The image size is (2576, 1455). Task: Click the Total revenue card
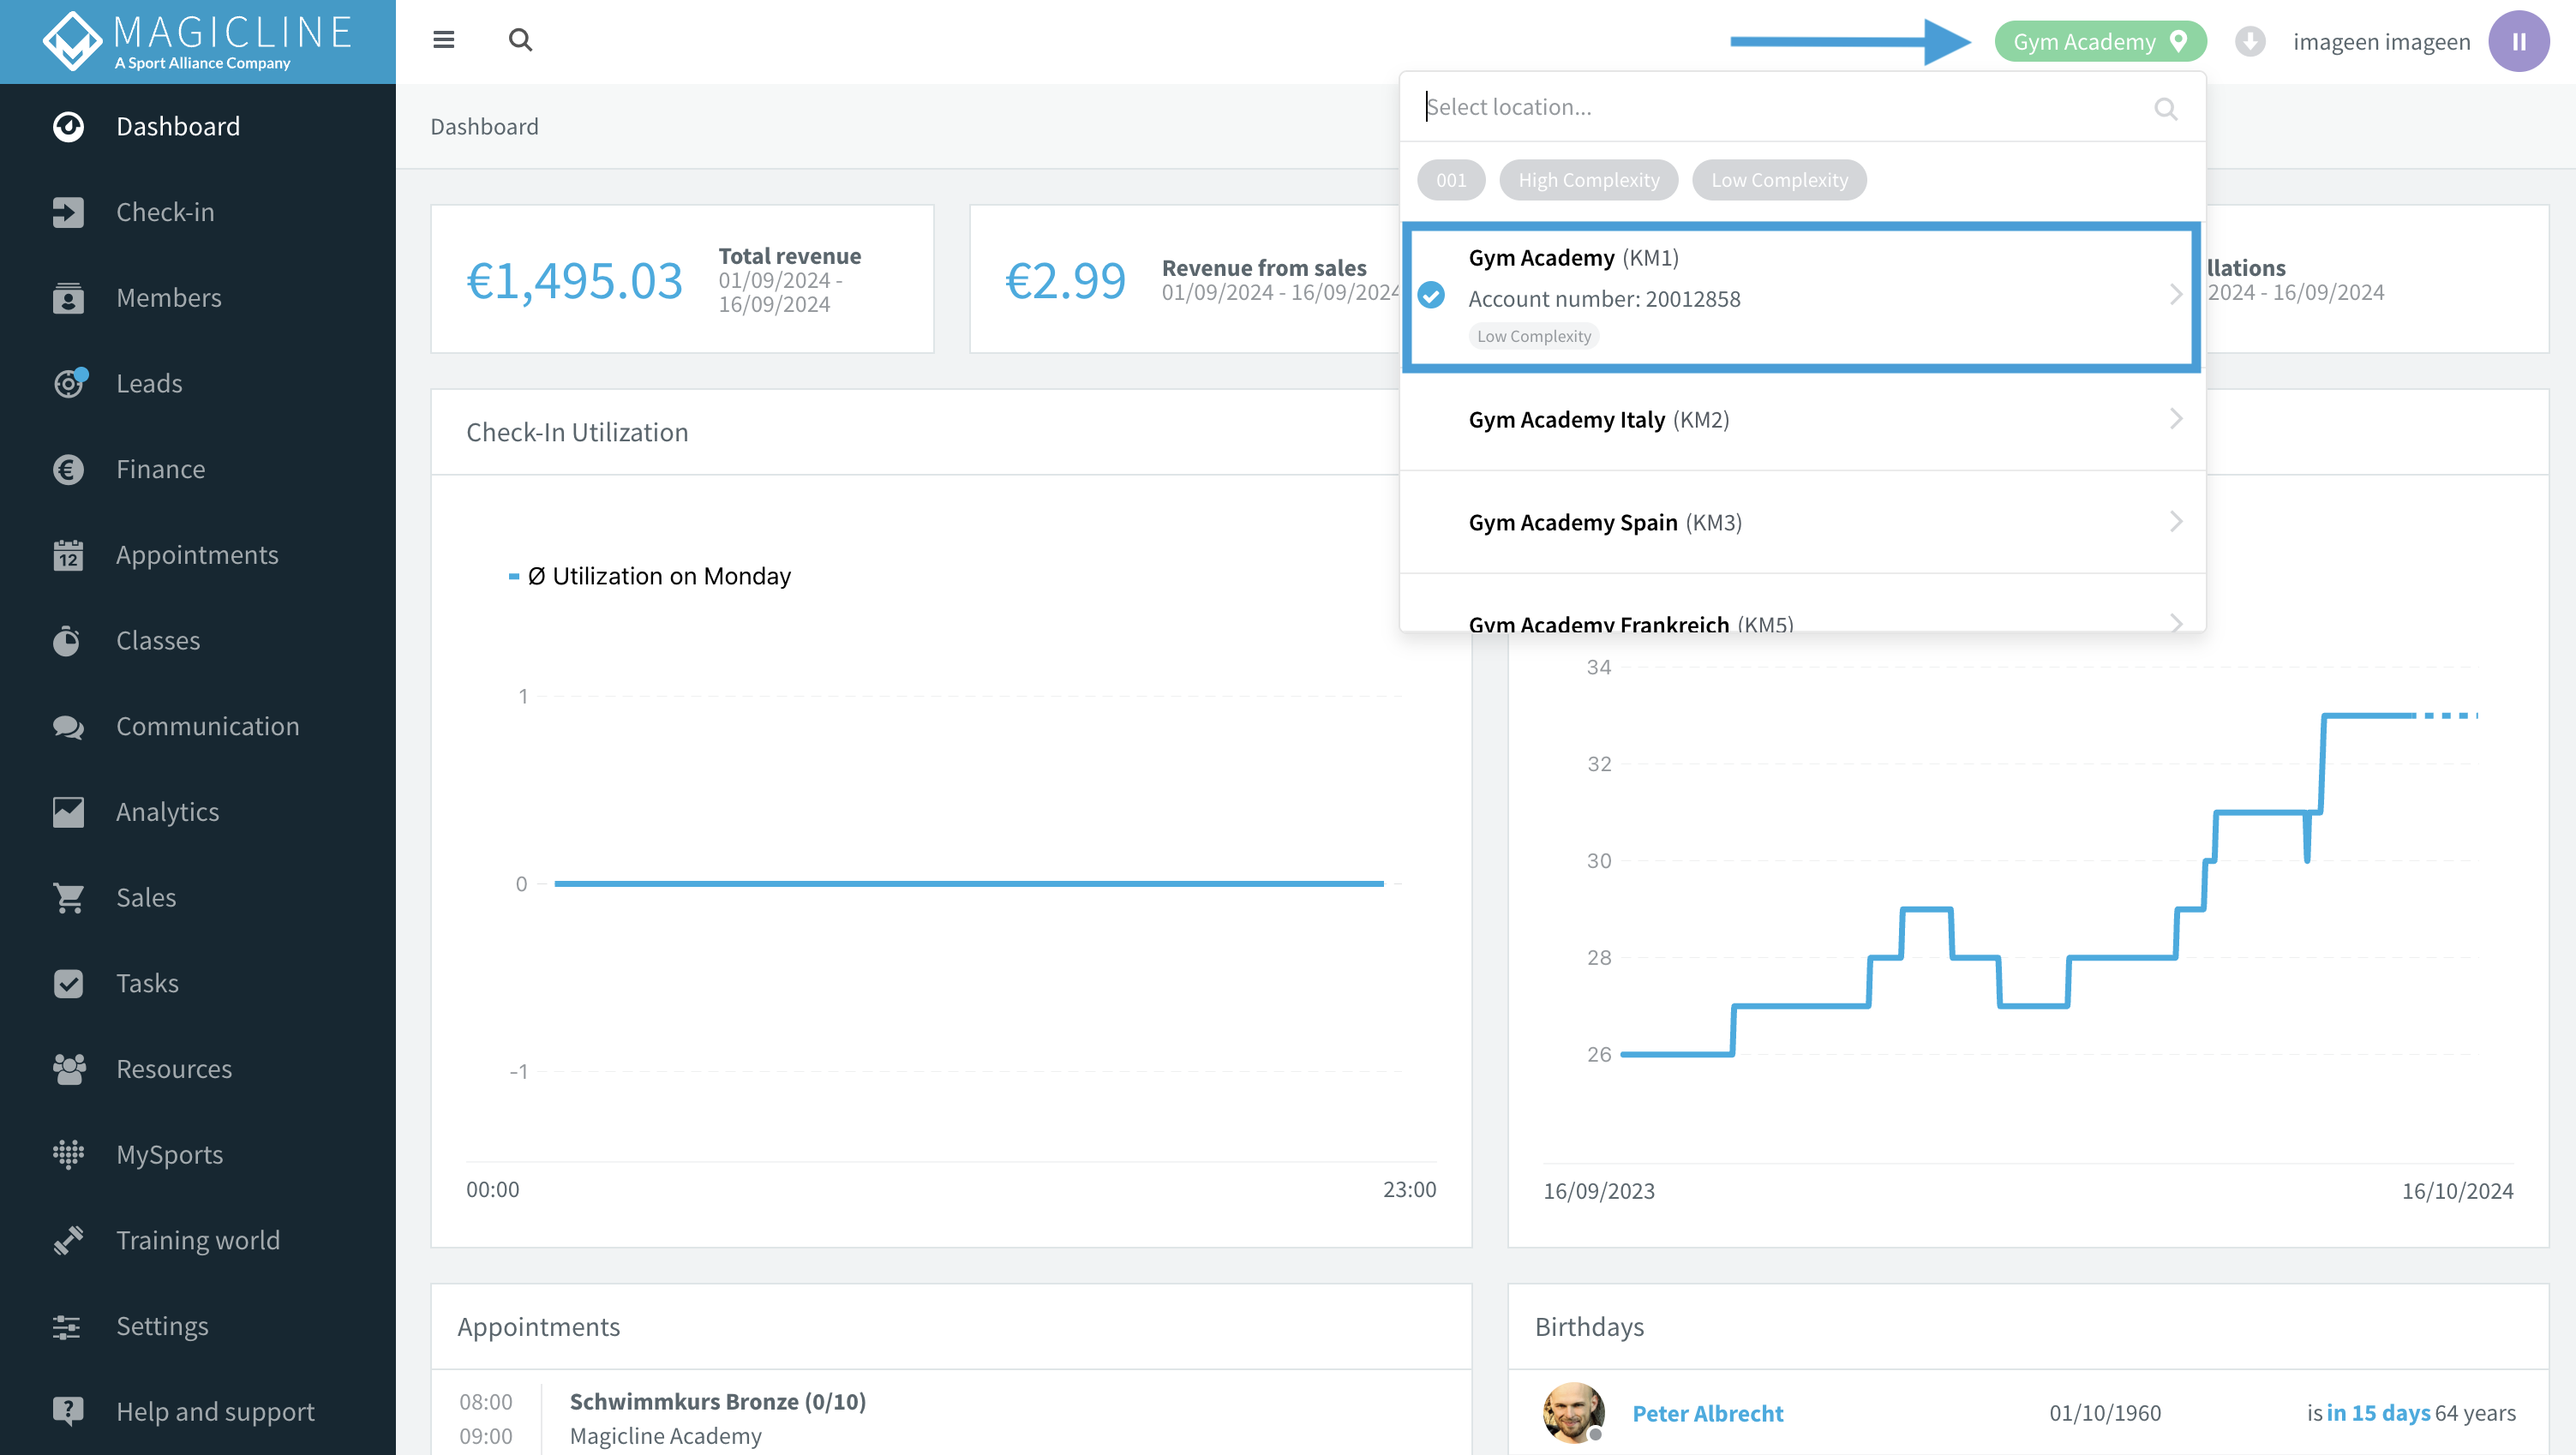(682, 279)
